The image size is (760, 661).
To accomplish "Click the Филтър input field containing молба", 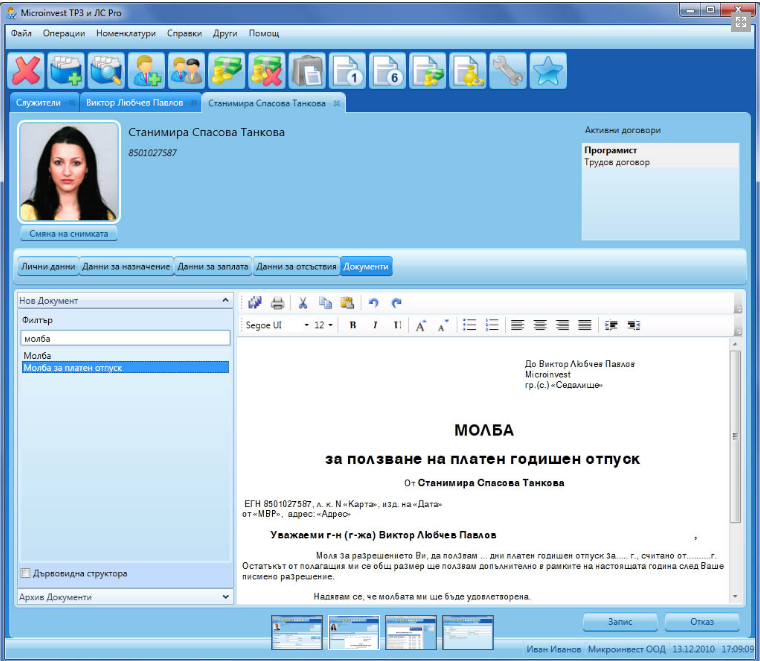I will pos(125,338).
